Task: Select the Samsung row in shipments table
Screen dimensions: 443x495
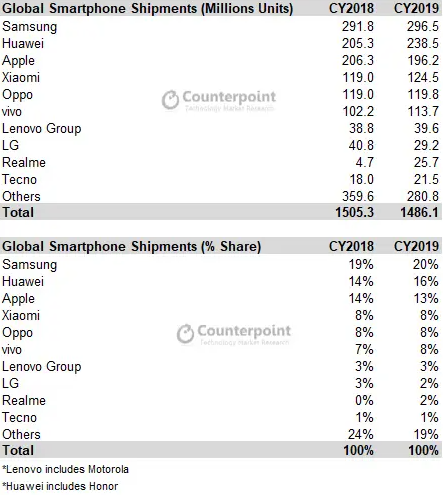Action: 221,27
